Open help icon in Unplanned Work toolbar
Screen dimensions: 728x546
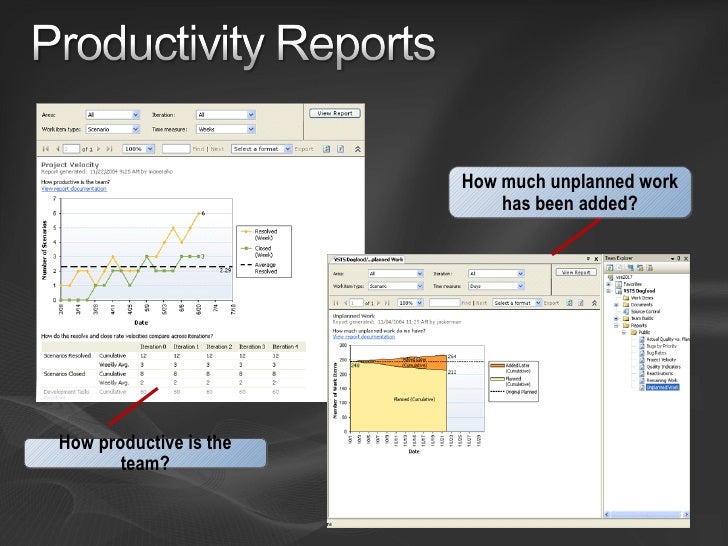(580, 303)
